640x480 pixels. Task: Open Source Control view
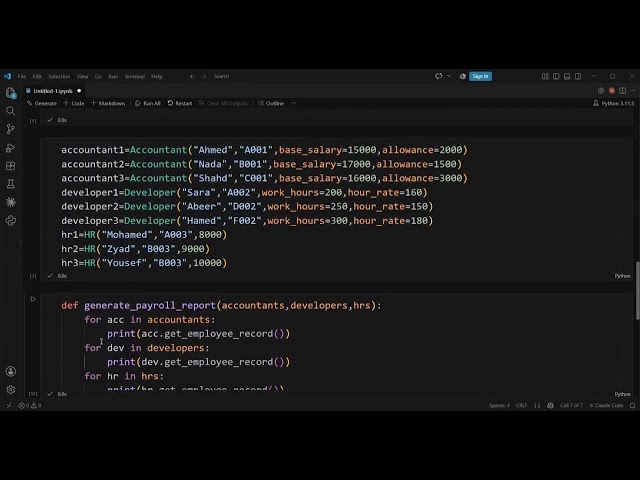click(11, 129)
